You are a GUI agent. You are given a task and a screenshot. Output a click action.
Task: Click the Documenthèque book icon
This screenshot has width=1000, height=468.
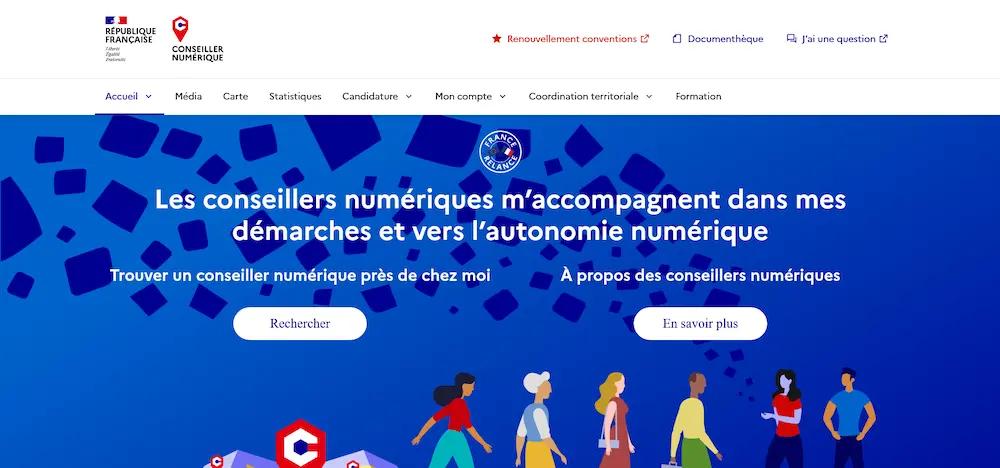pyautogui.click(x=677, y=39)
